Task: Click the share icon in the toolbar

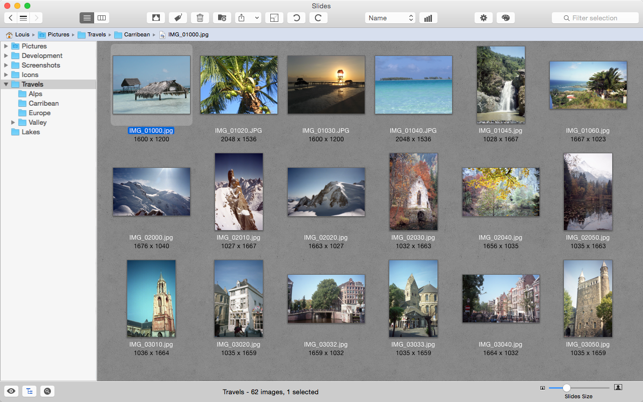Action: [x=242, y=18]
